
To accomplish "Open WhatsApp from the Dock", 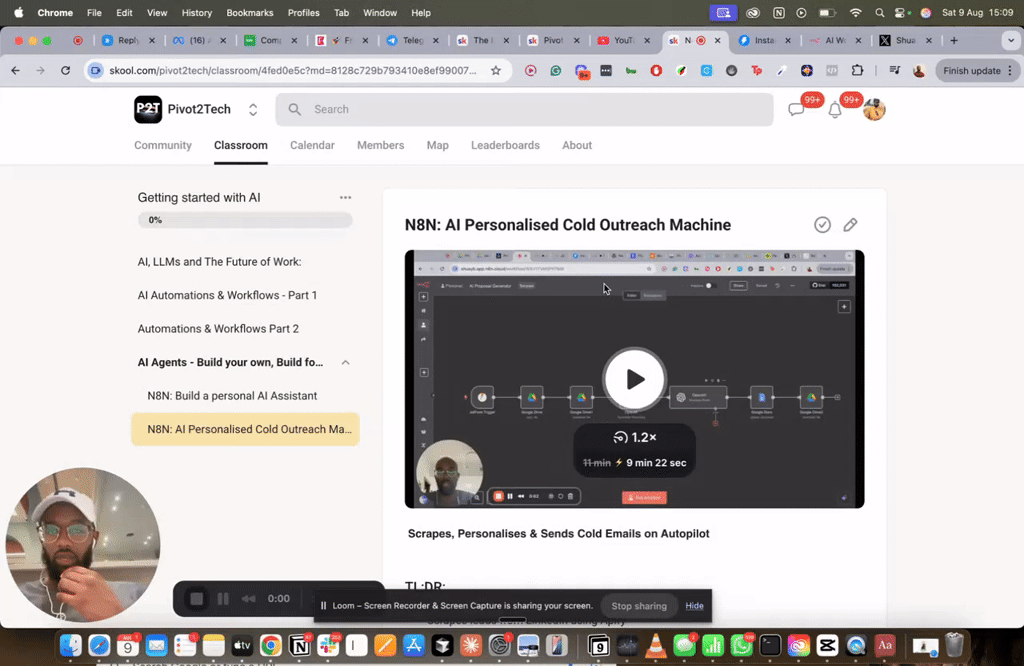I will [x=741, y=646].
